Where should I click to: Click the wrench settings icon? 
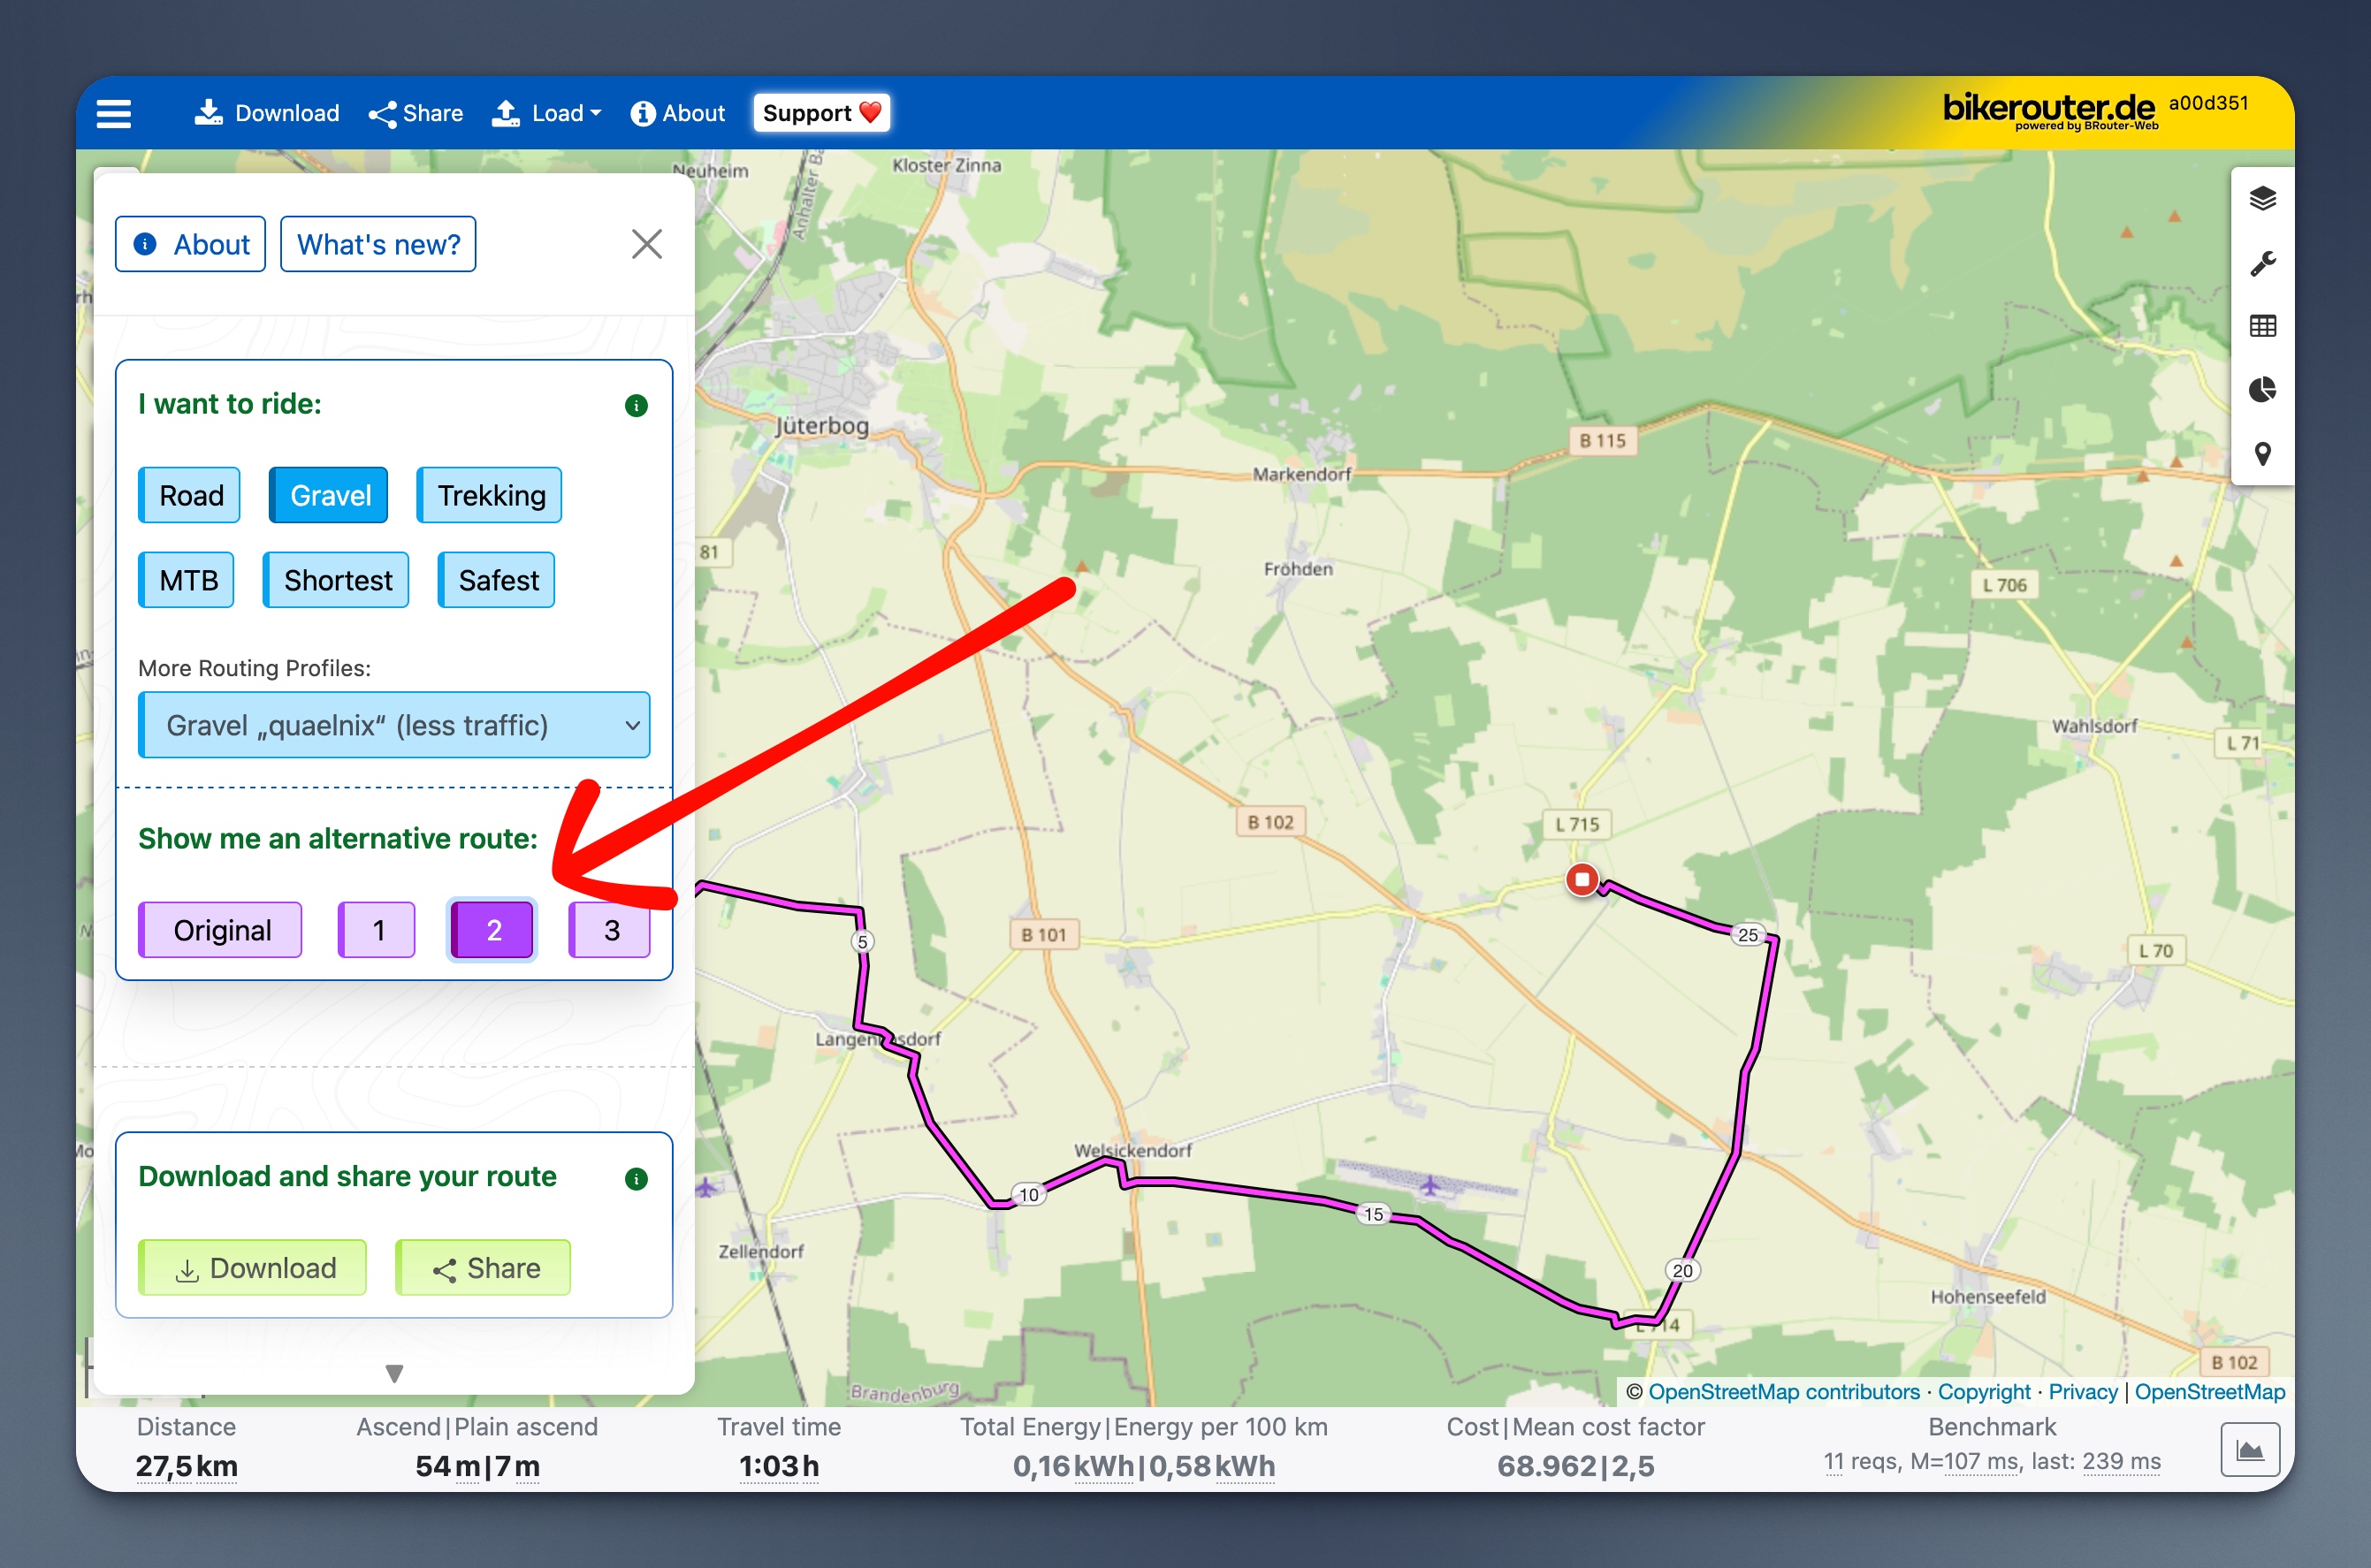click(x=2262, y=263)
